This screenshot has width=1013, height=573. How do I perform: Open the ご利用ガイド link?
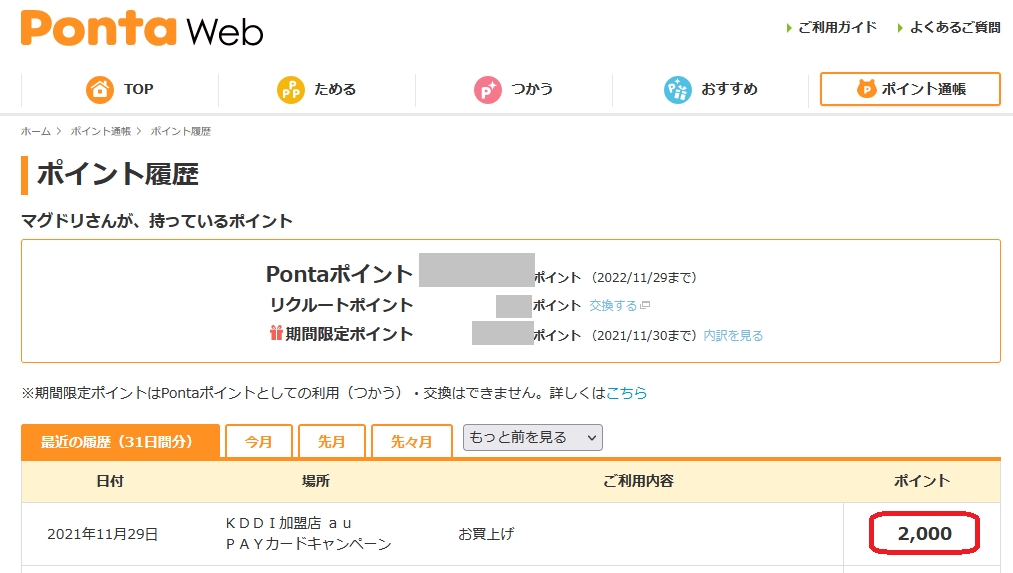[837, 27]
